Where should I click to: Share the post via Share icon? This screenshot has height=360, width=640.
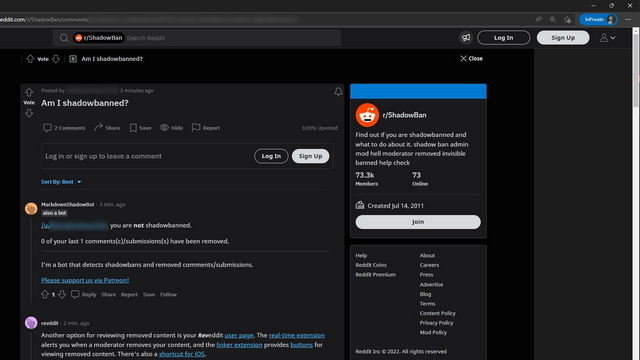tap(107, 128)
